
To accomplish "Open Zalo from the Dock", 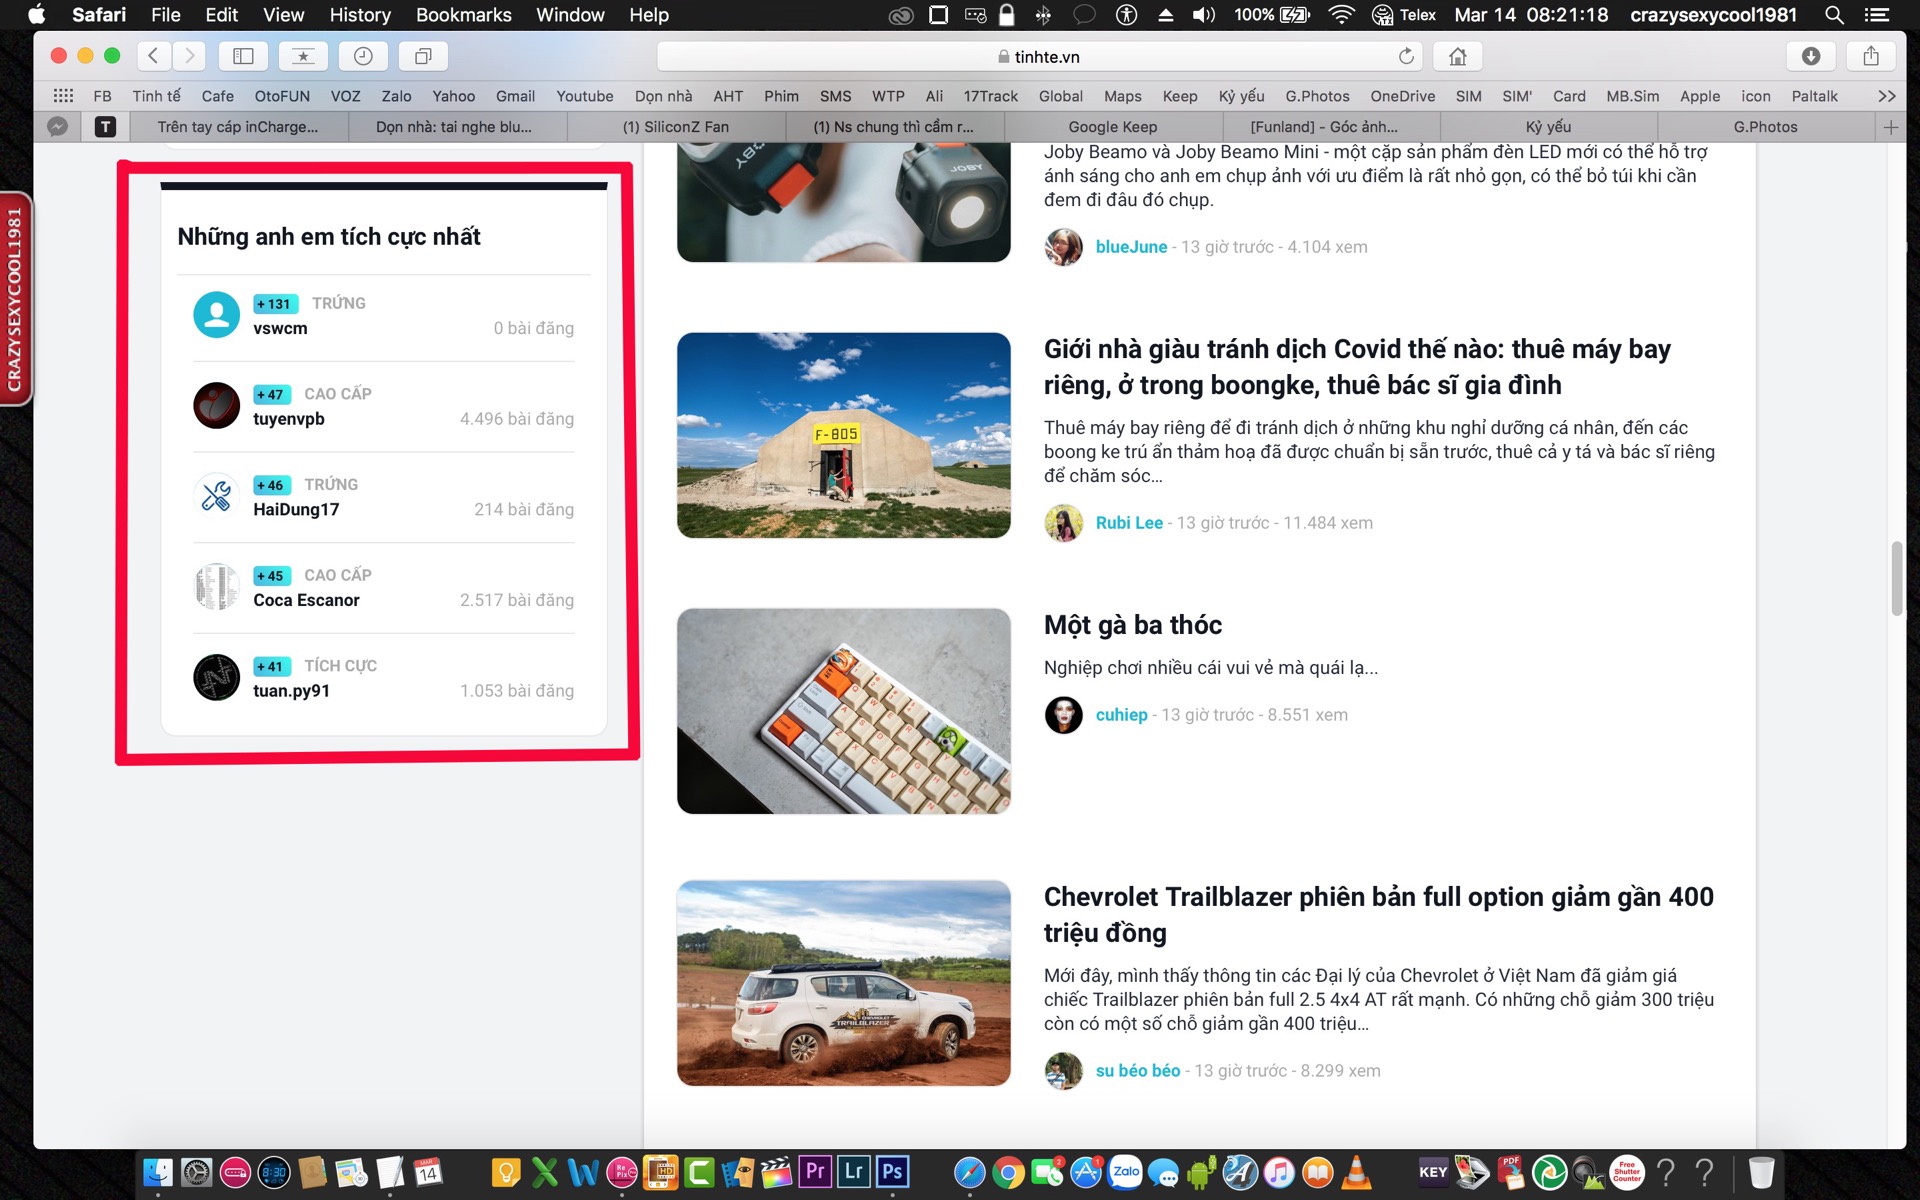I will pyautogui.click(x=1125, y=1172).
